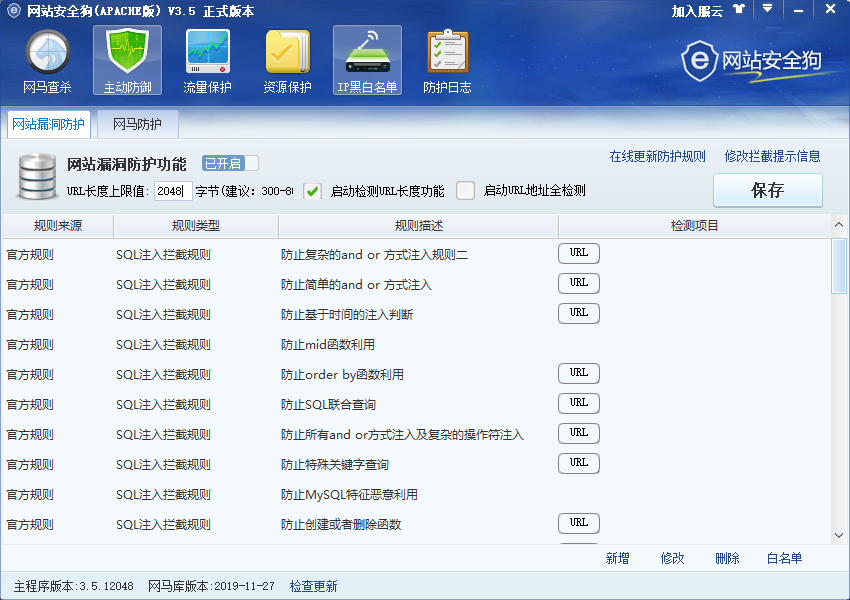This screenshot has width=850, height=600.
Task: Click scrollbar down arrow in rule list
Action: pyautogui.click(x=839, y=536)
